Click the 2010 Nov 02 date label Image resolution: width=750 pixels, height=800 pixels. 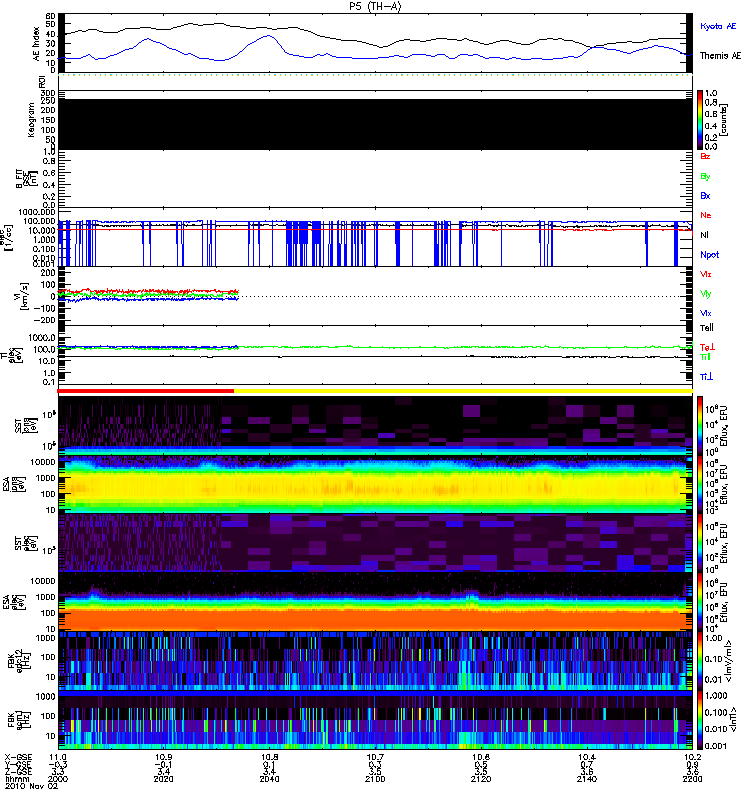click(x=32, y=786)
